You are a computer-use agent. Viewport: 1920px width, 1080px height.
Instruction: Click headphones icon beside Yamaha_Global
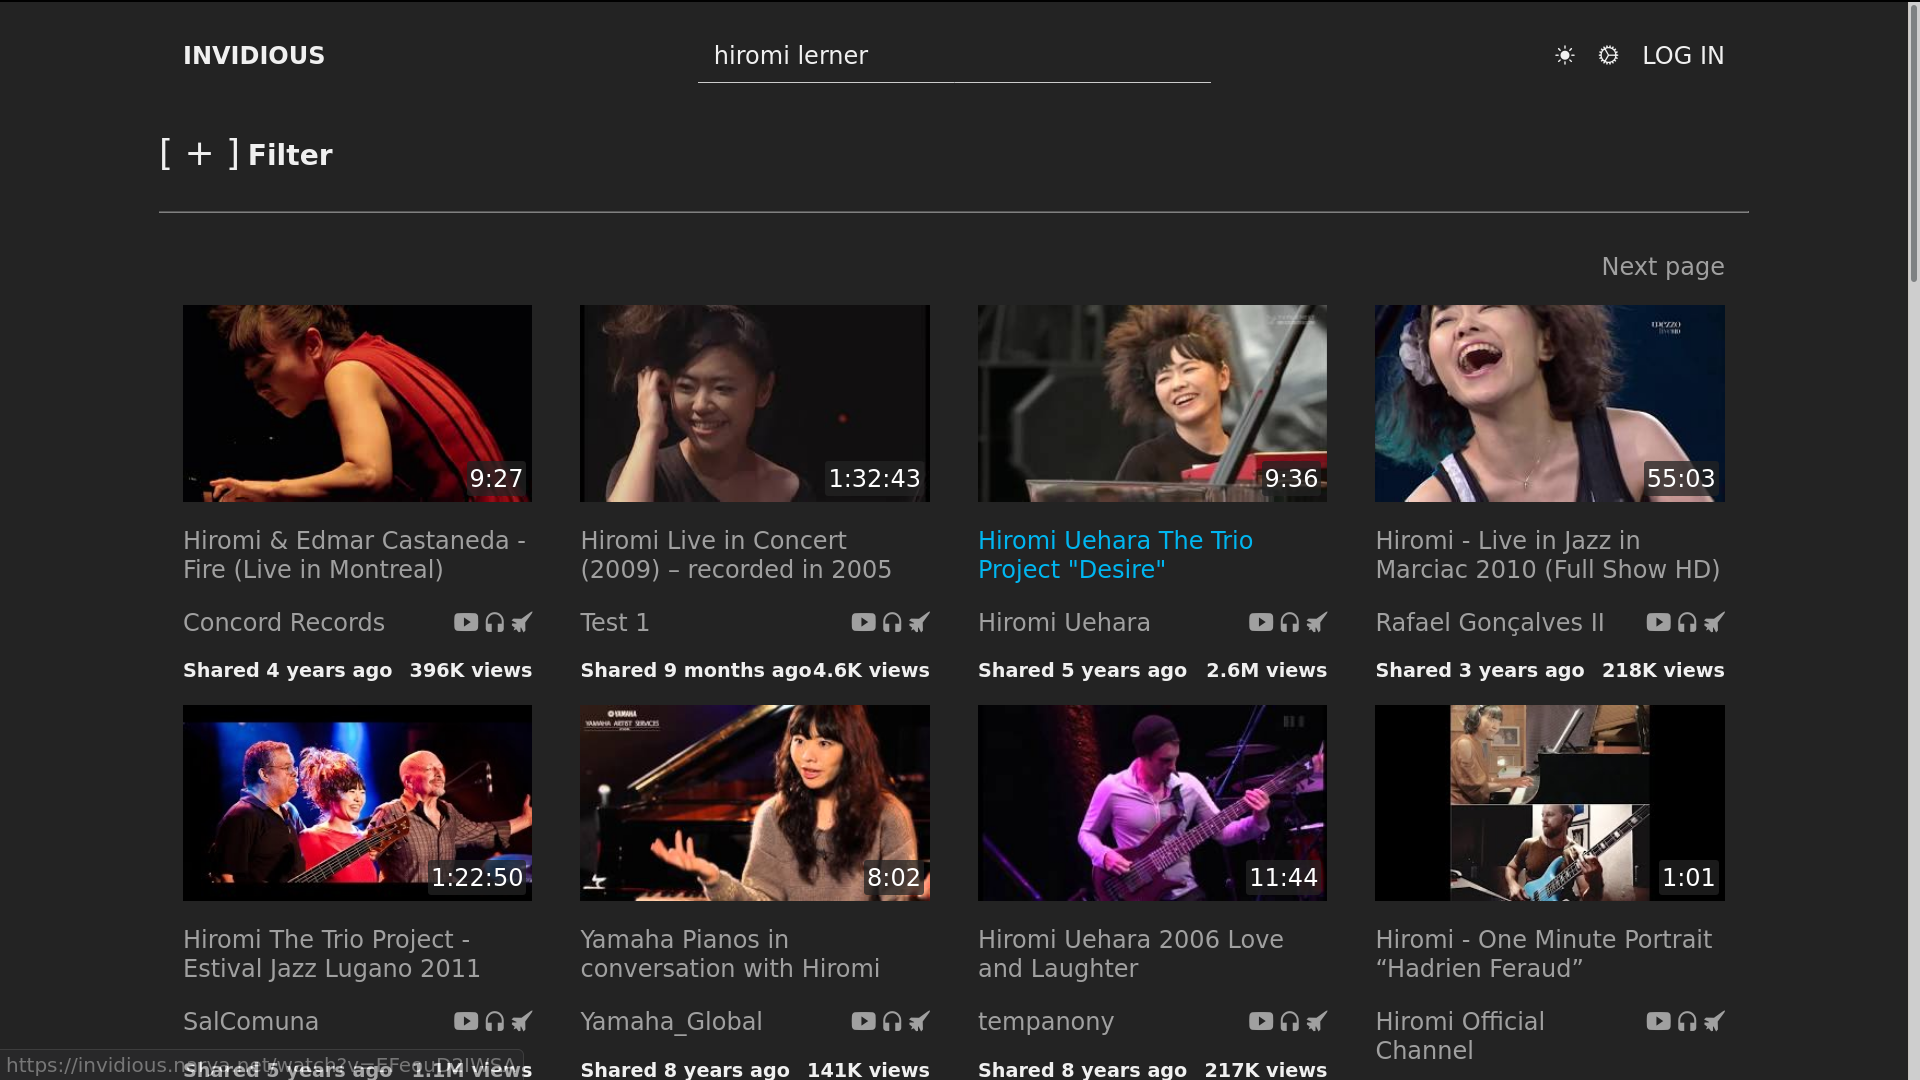(892, 1021)
